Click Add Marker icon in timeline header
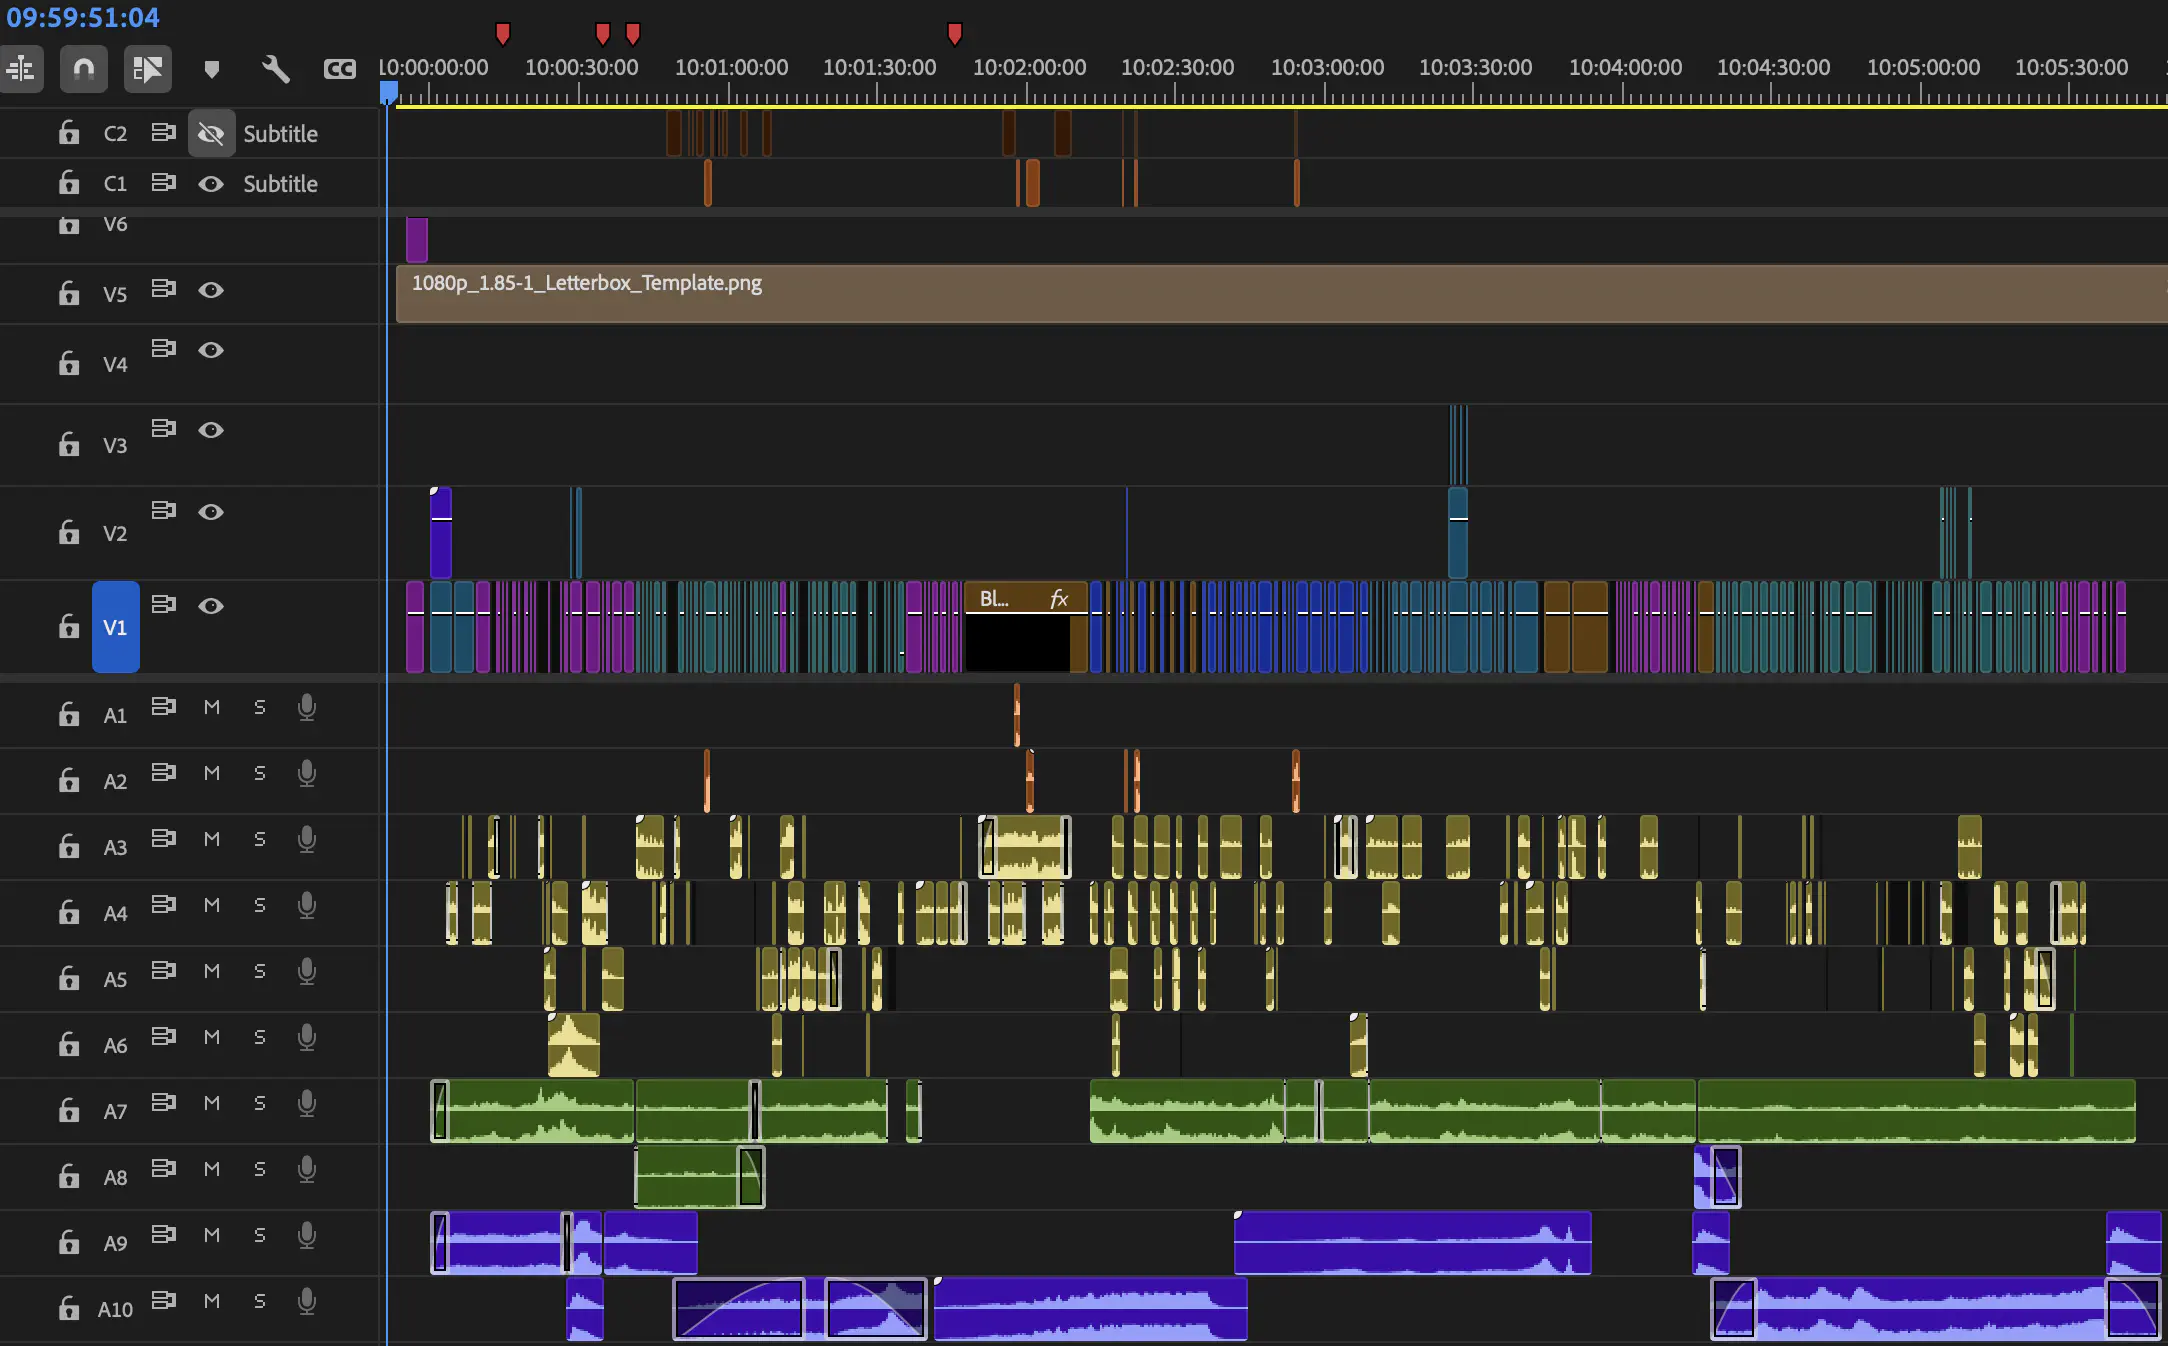This screenshot has width=2168, height=1346. coord(211,69)
